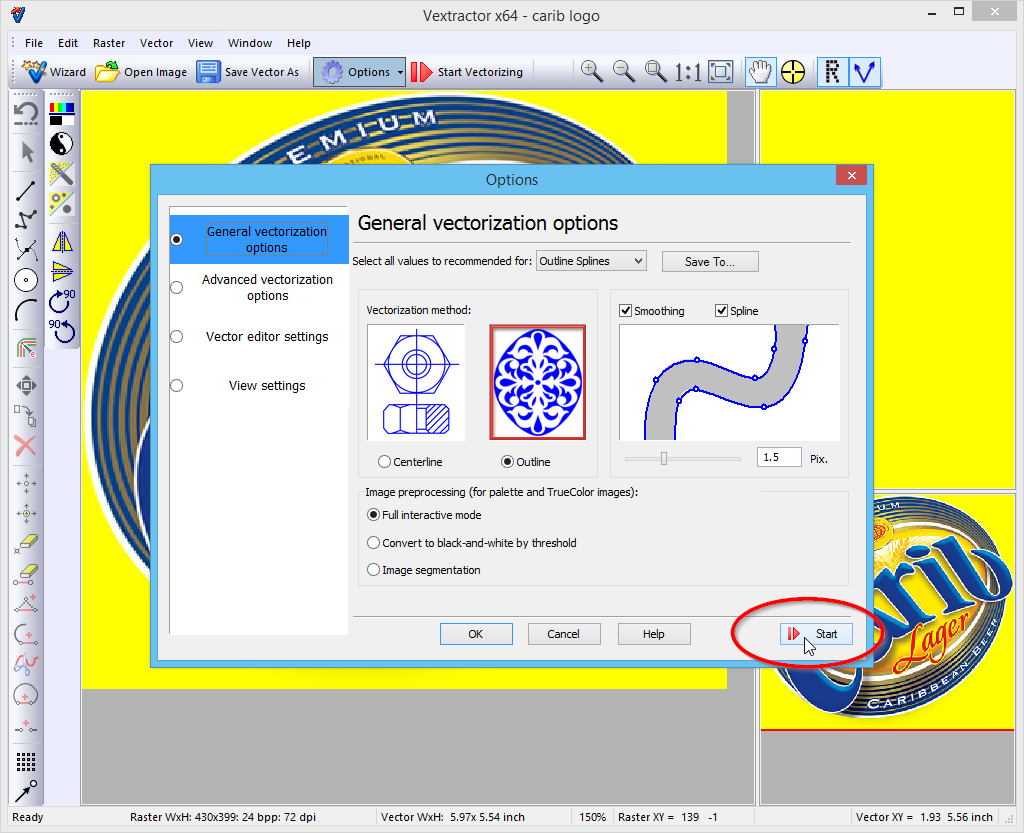Click the Undo arrow icon

(26, 113)
